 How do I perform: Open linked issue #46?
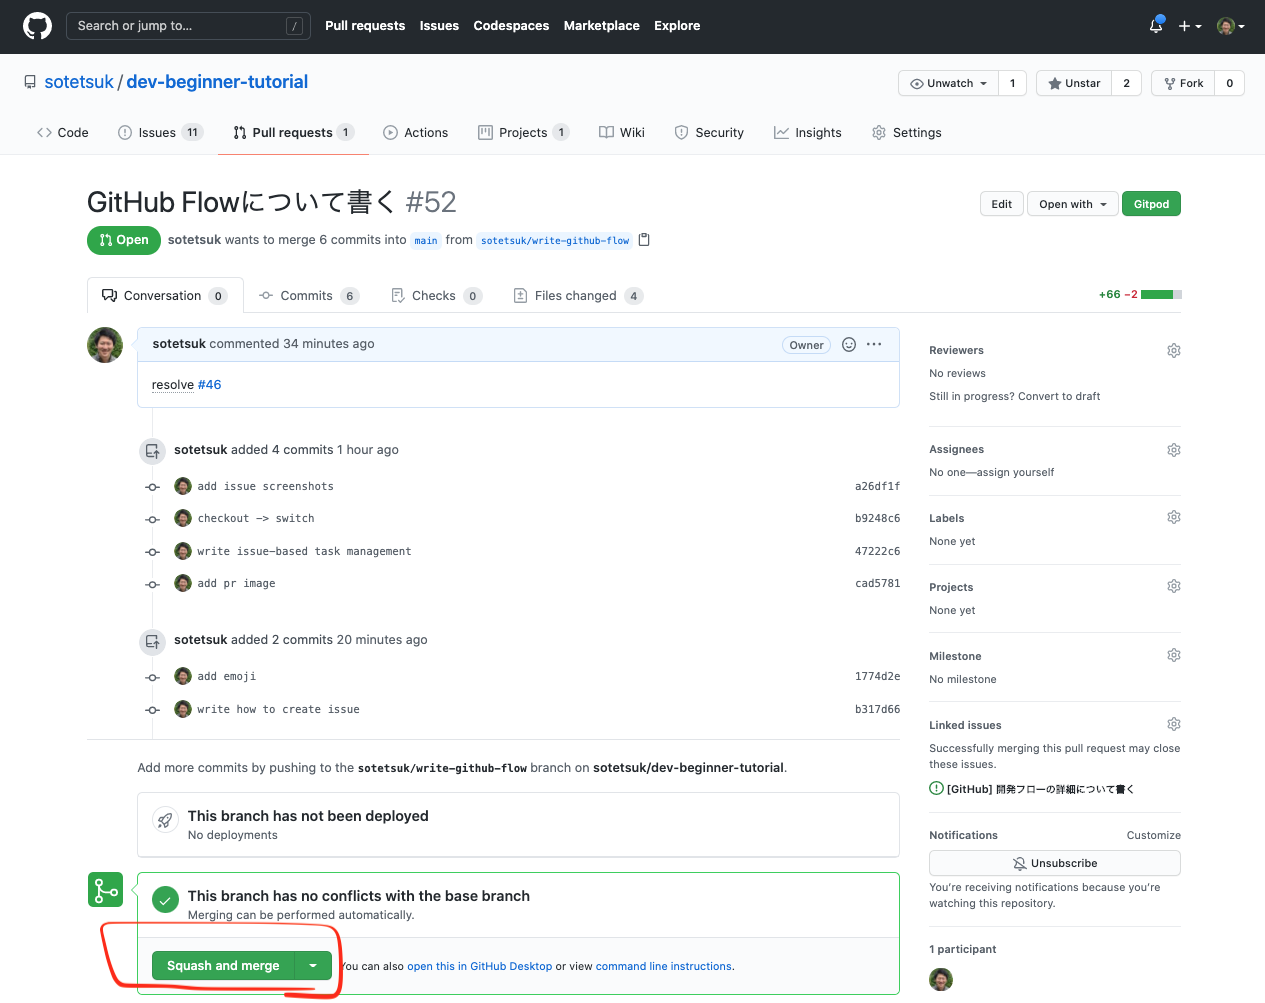point(209,385)
